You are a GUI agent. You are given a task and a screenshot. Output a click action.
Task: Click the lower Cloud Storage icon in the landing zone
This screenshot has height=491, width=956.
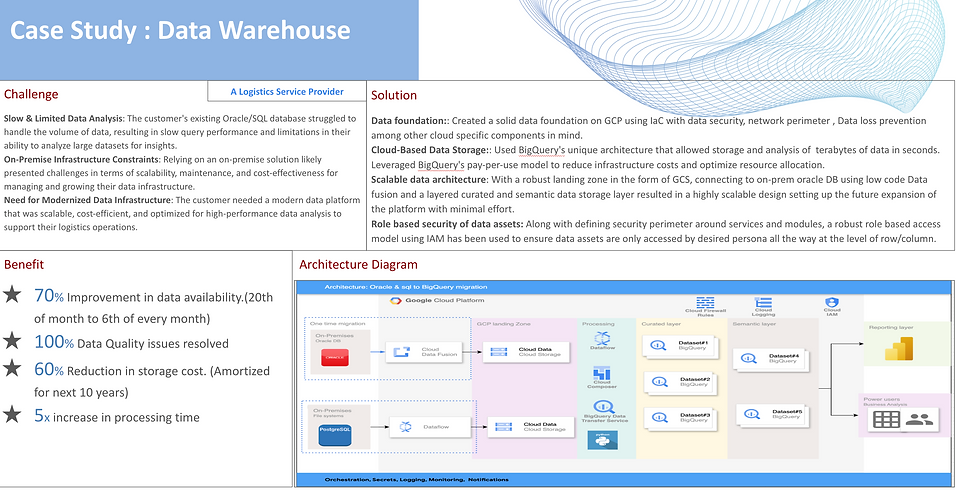point(503,426)
